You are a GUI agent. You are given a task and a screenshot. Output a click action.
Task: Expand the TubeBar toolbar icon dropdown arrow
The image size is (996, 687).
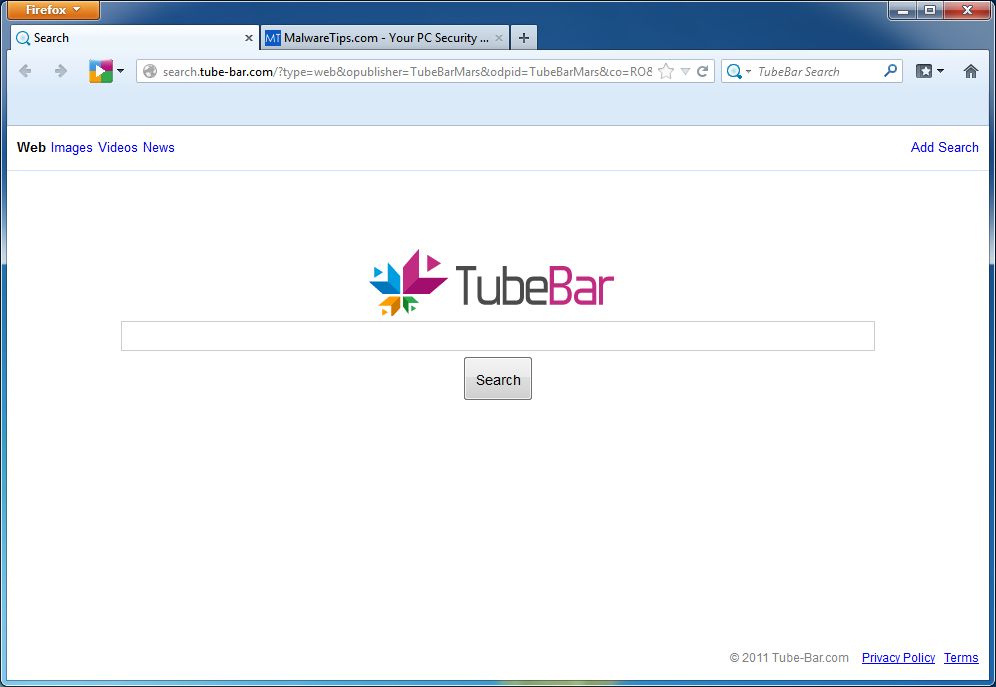121,71
